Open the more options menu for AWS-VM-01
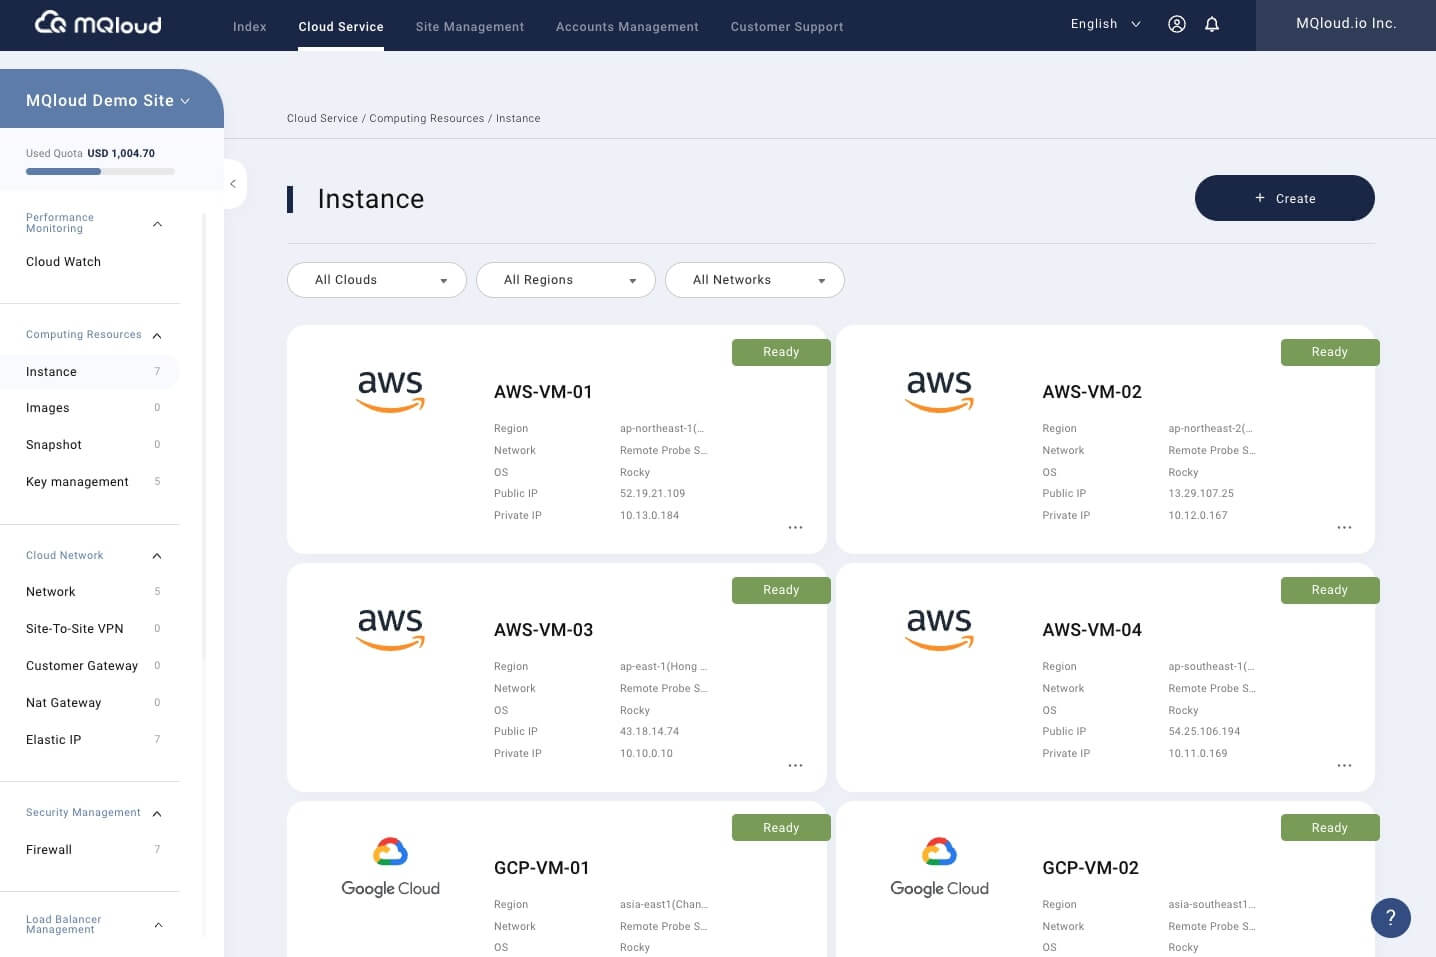The width and height of the screenshot is (1436, 957). [795, 527]
